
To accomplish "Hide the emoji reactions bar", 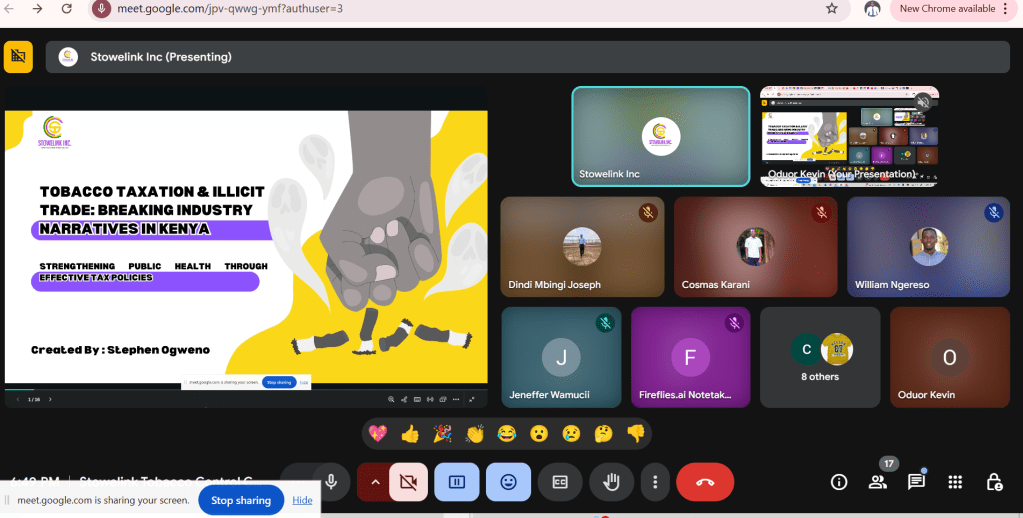I will tap(508, 482).
